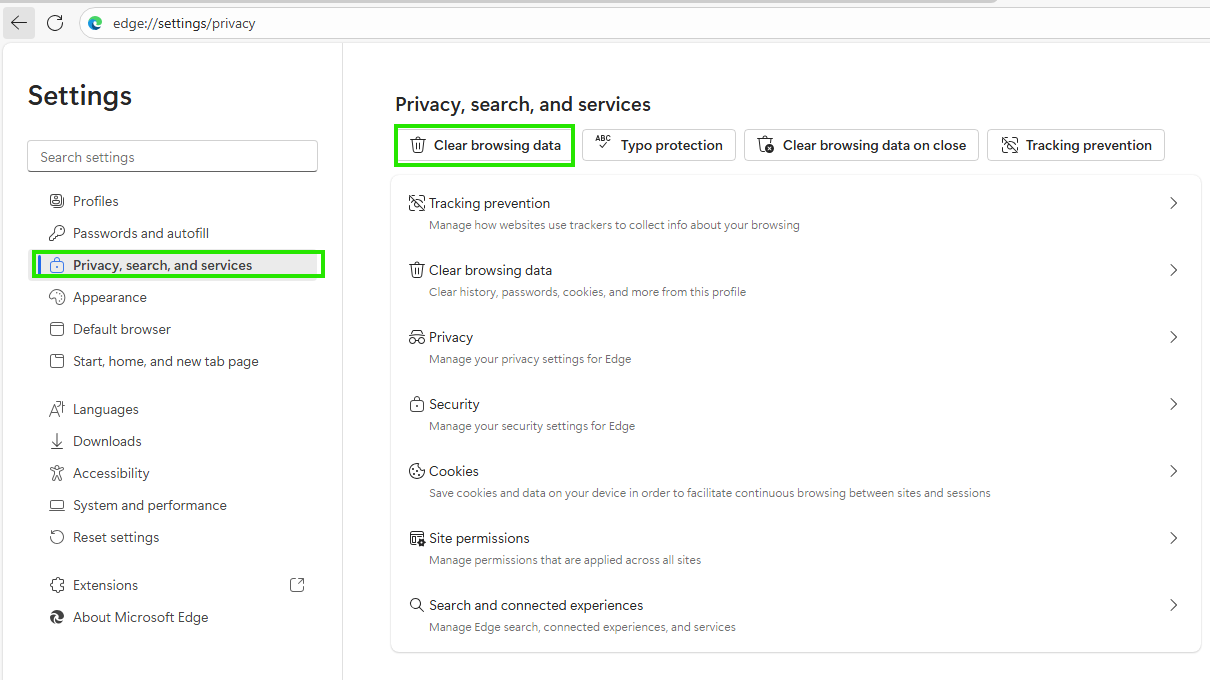Open the Privacy, search, and services section
Screen dimensions: 1210x680
pyautogui.click(x=178, y=265)
